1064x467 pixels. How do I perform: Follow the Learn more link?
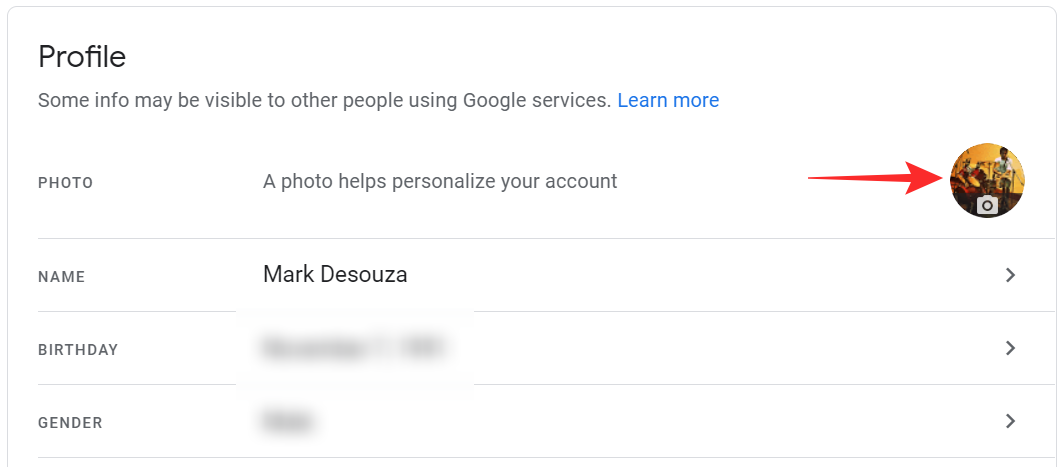[668, 100]
